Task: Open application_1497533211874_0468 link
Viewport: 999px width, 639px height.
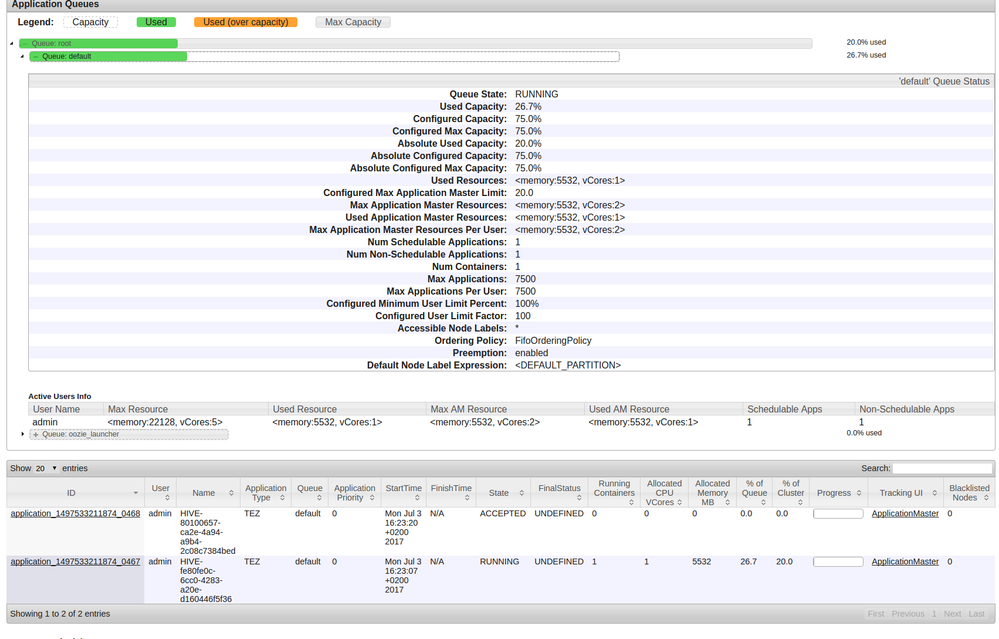Action: [x=75, y=513]
